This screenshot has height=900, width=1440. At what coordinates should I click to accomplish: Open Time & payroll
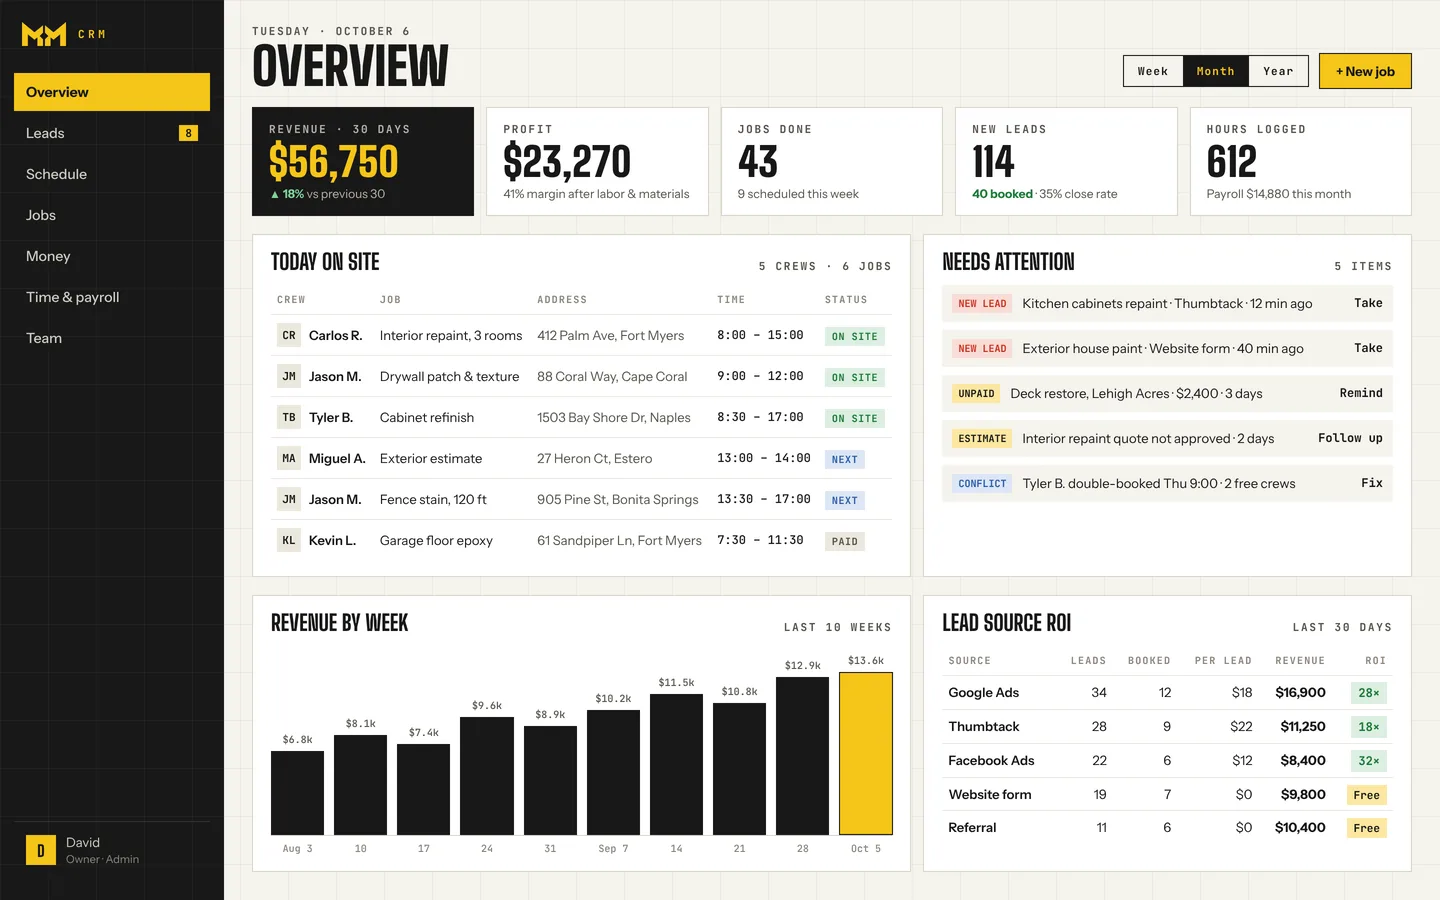pos(112,297)
